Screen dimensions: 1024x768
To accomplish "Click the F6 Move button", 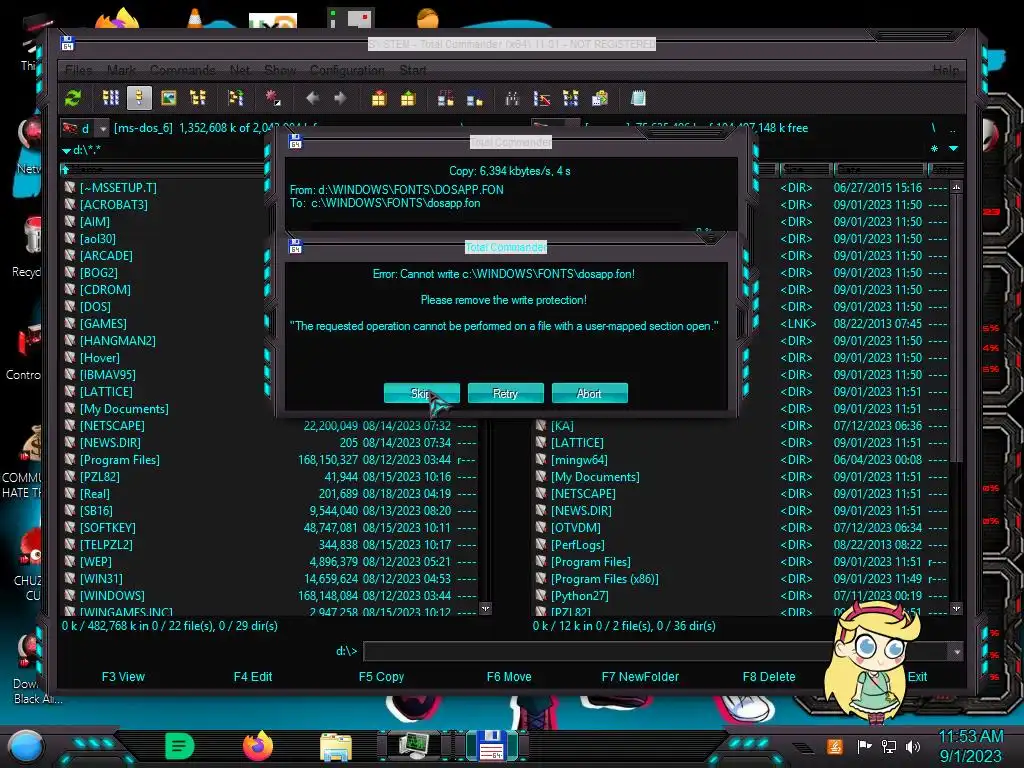I will [509, 677].
